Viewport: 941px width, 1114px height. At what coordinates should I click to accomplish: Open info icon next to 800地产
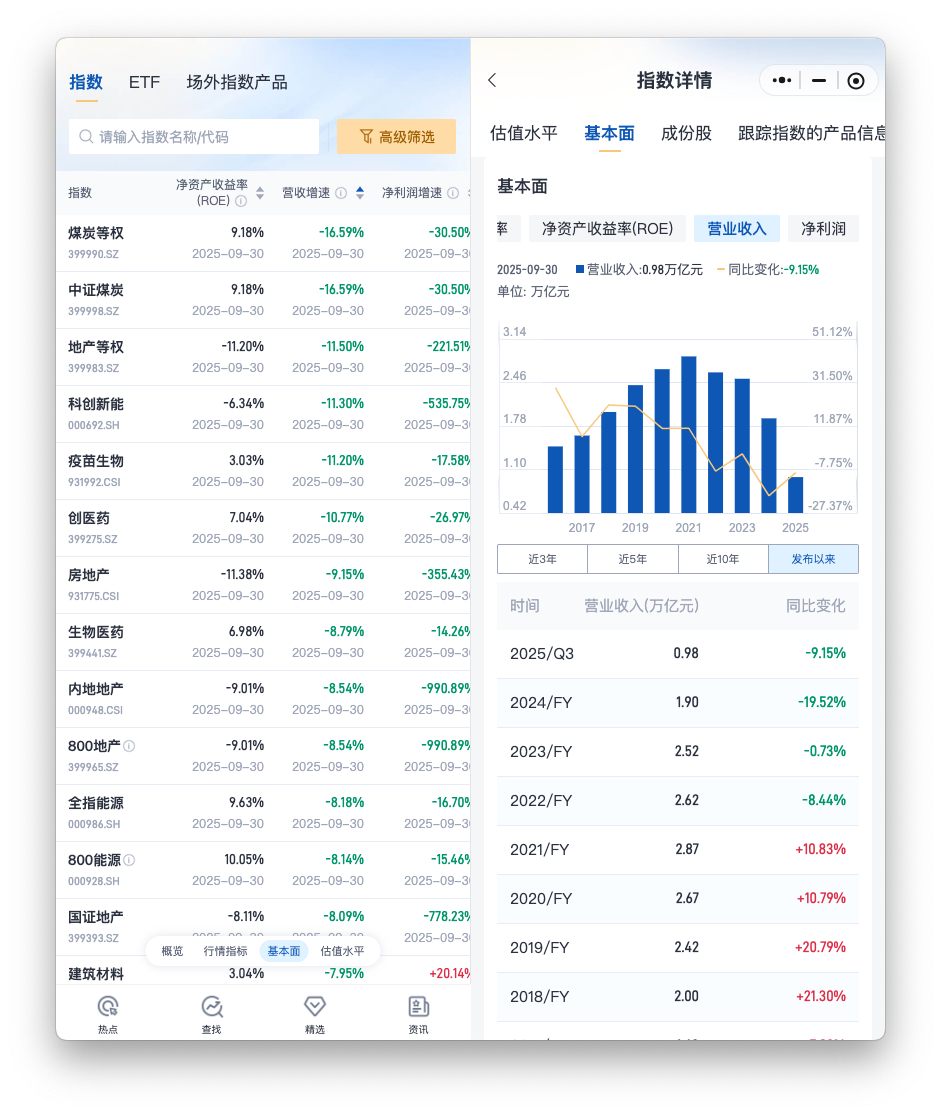click(129, 746)
